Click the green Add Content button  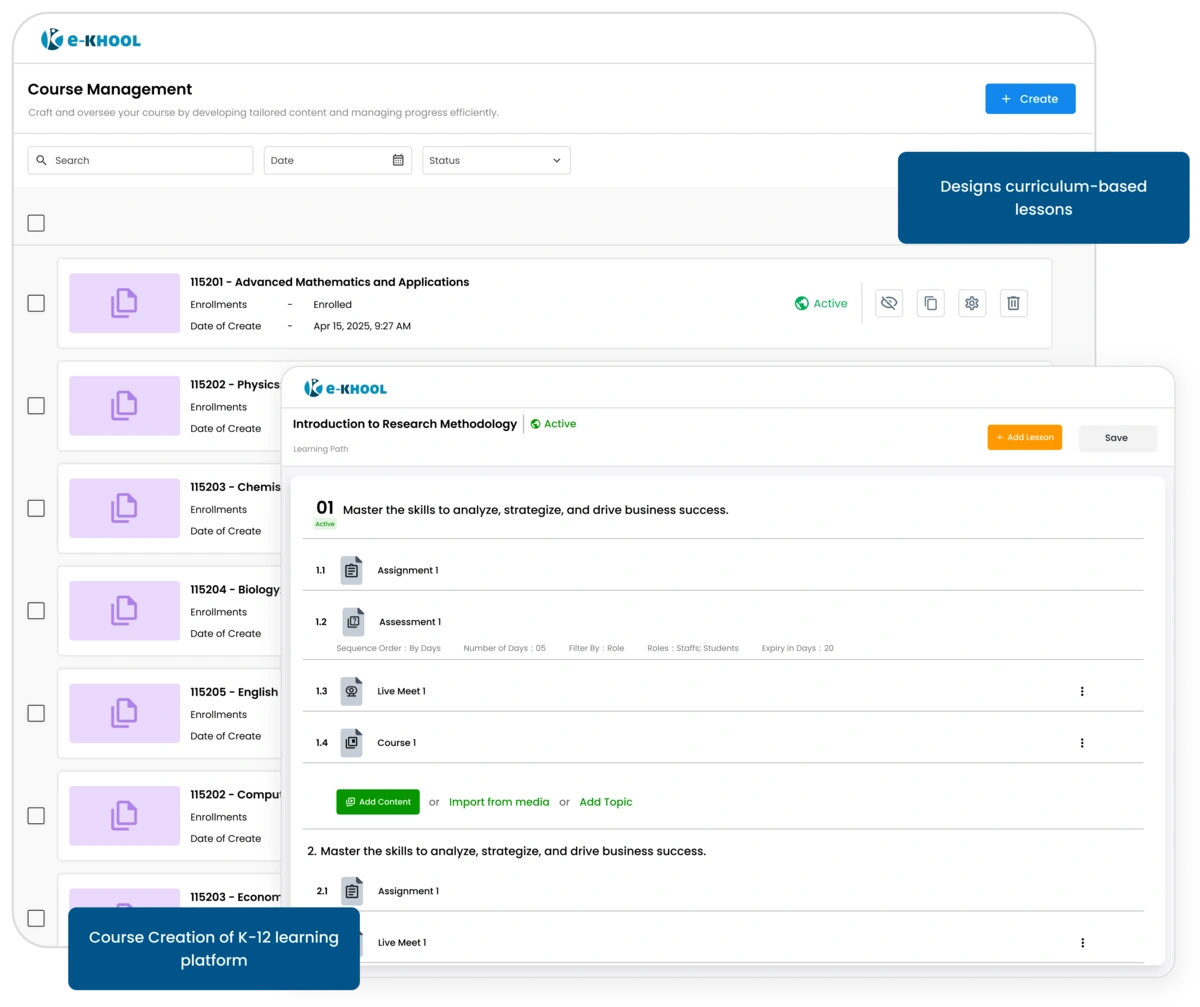(377, 801)
